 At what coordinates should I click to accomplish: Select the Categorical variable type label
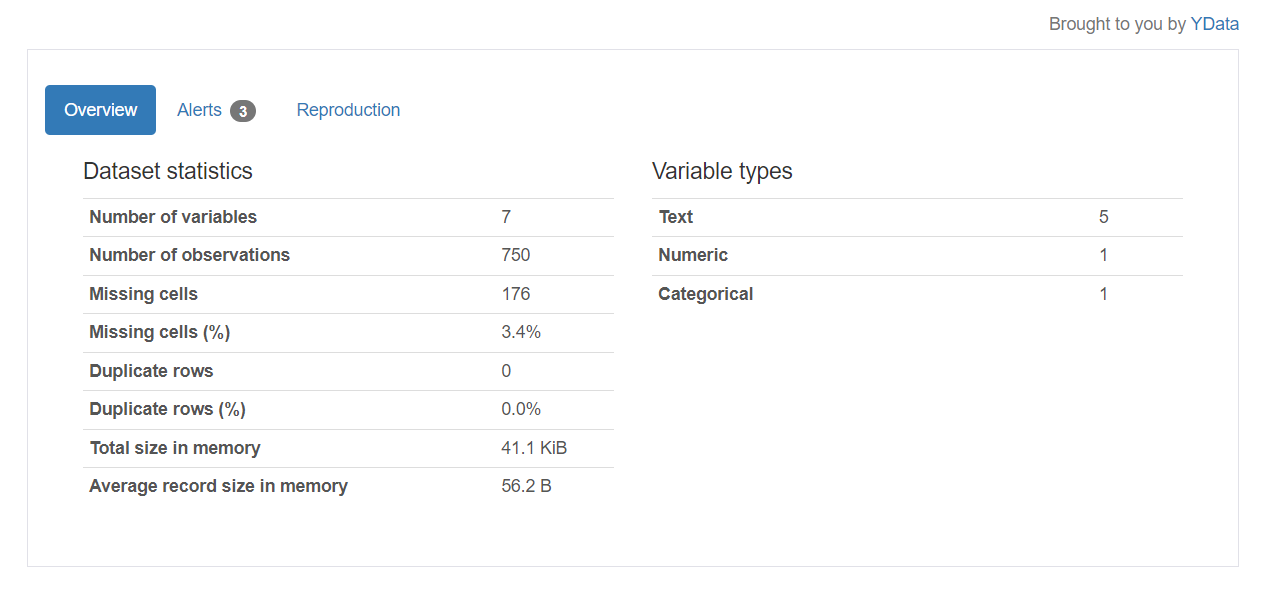pyautogui.click(x=706, y=294)
